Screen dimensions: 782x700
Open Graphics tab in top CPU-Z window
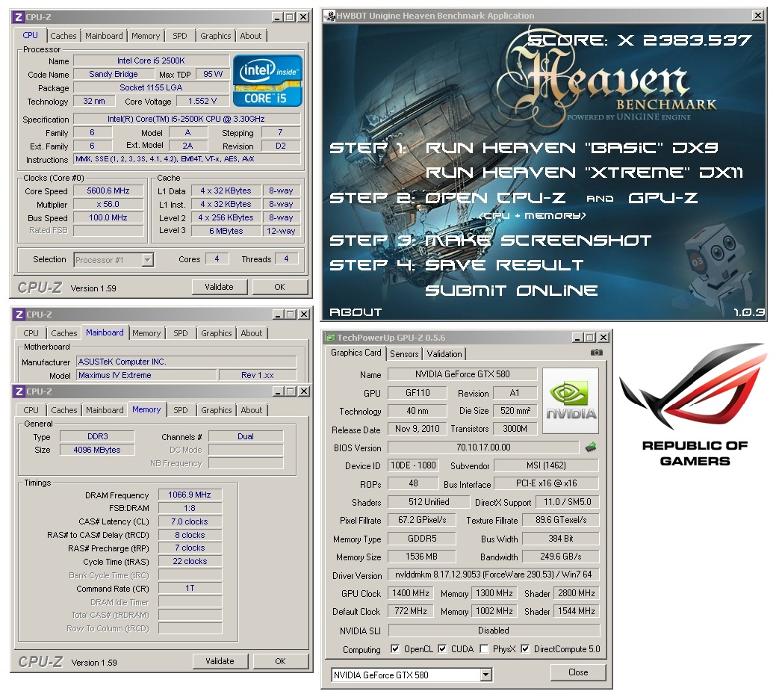[x=215, y=36]
